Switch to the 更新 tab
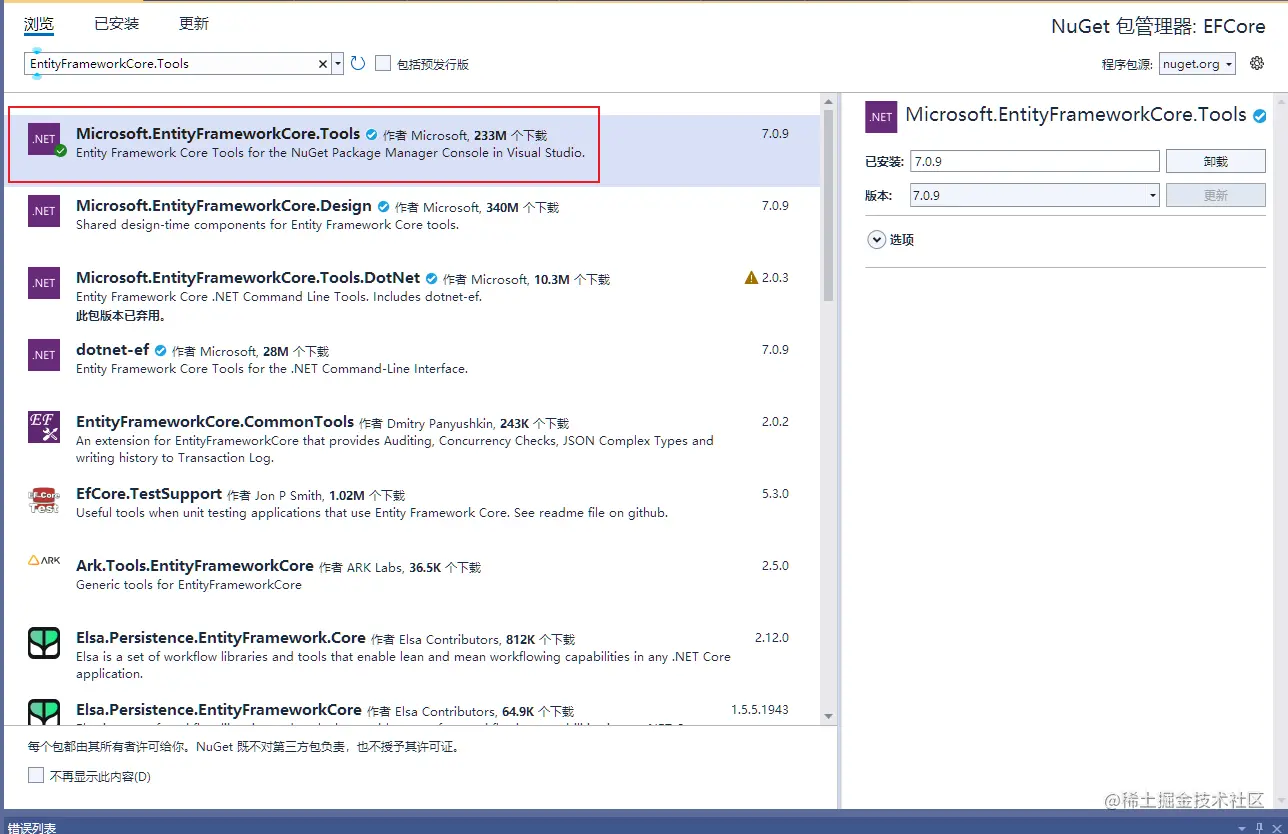 tap(194, 23)
